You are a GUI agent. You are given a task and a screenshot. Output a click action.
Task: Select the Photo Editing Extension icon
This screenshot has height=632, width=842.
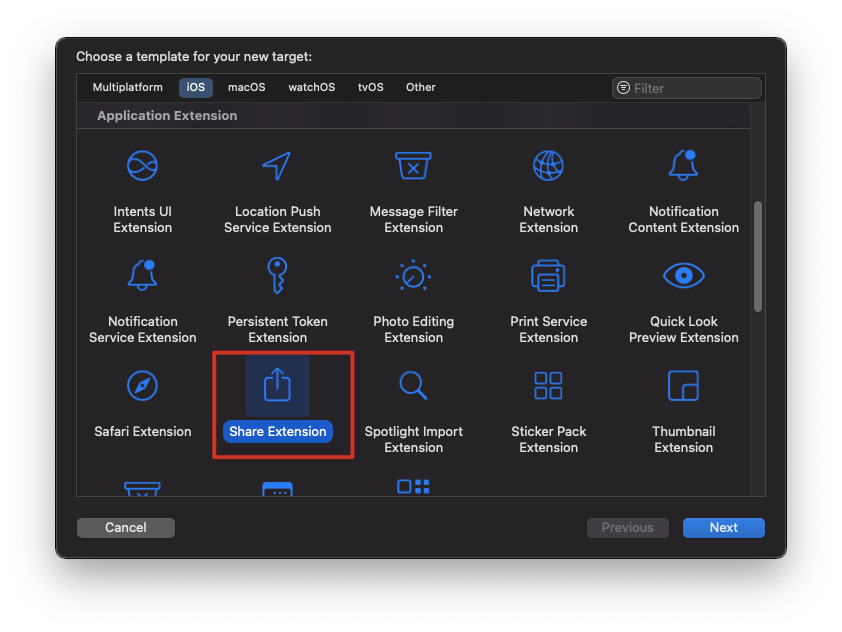pyautogui.click(x=413, y=276)
